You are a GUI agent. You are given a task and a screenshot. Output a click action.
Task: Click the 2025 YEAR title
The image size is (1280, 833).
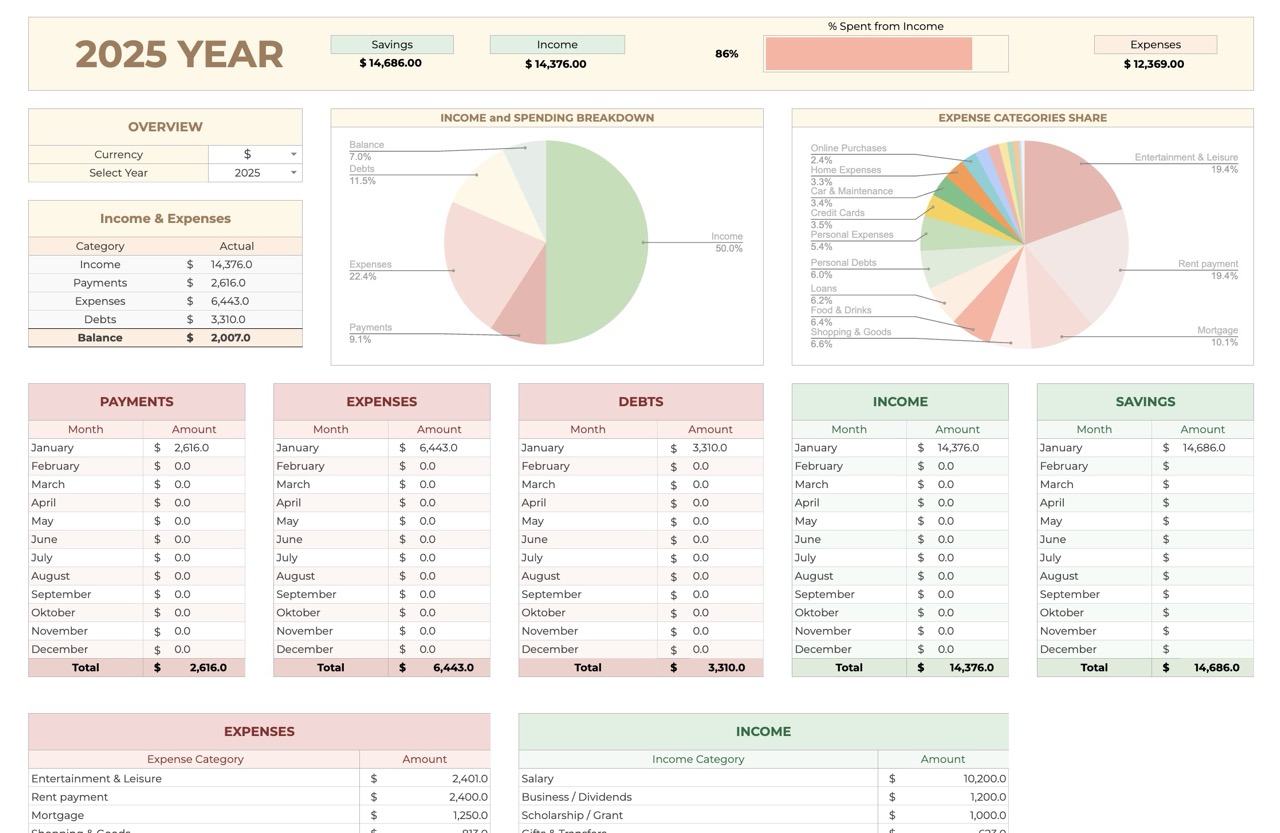[x=179, y=54]
